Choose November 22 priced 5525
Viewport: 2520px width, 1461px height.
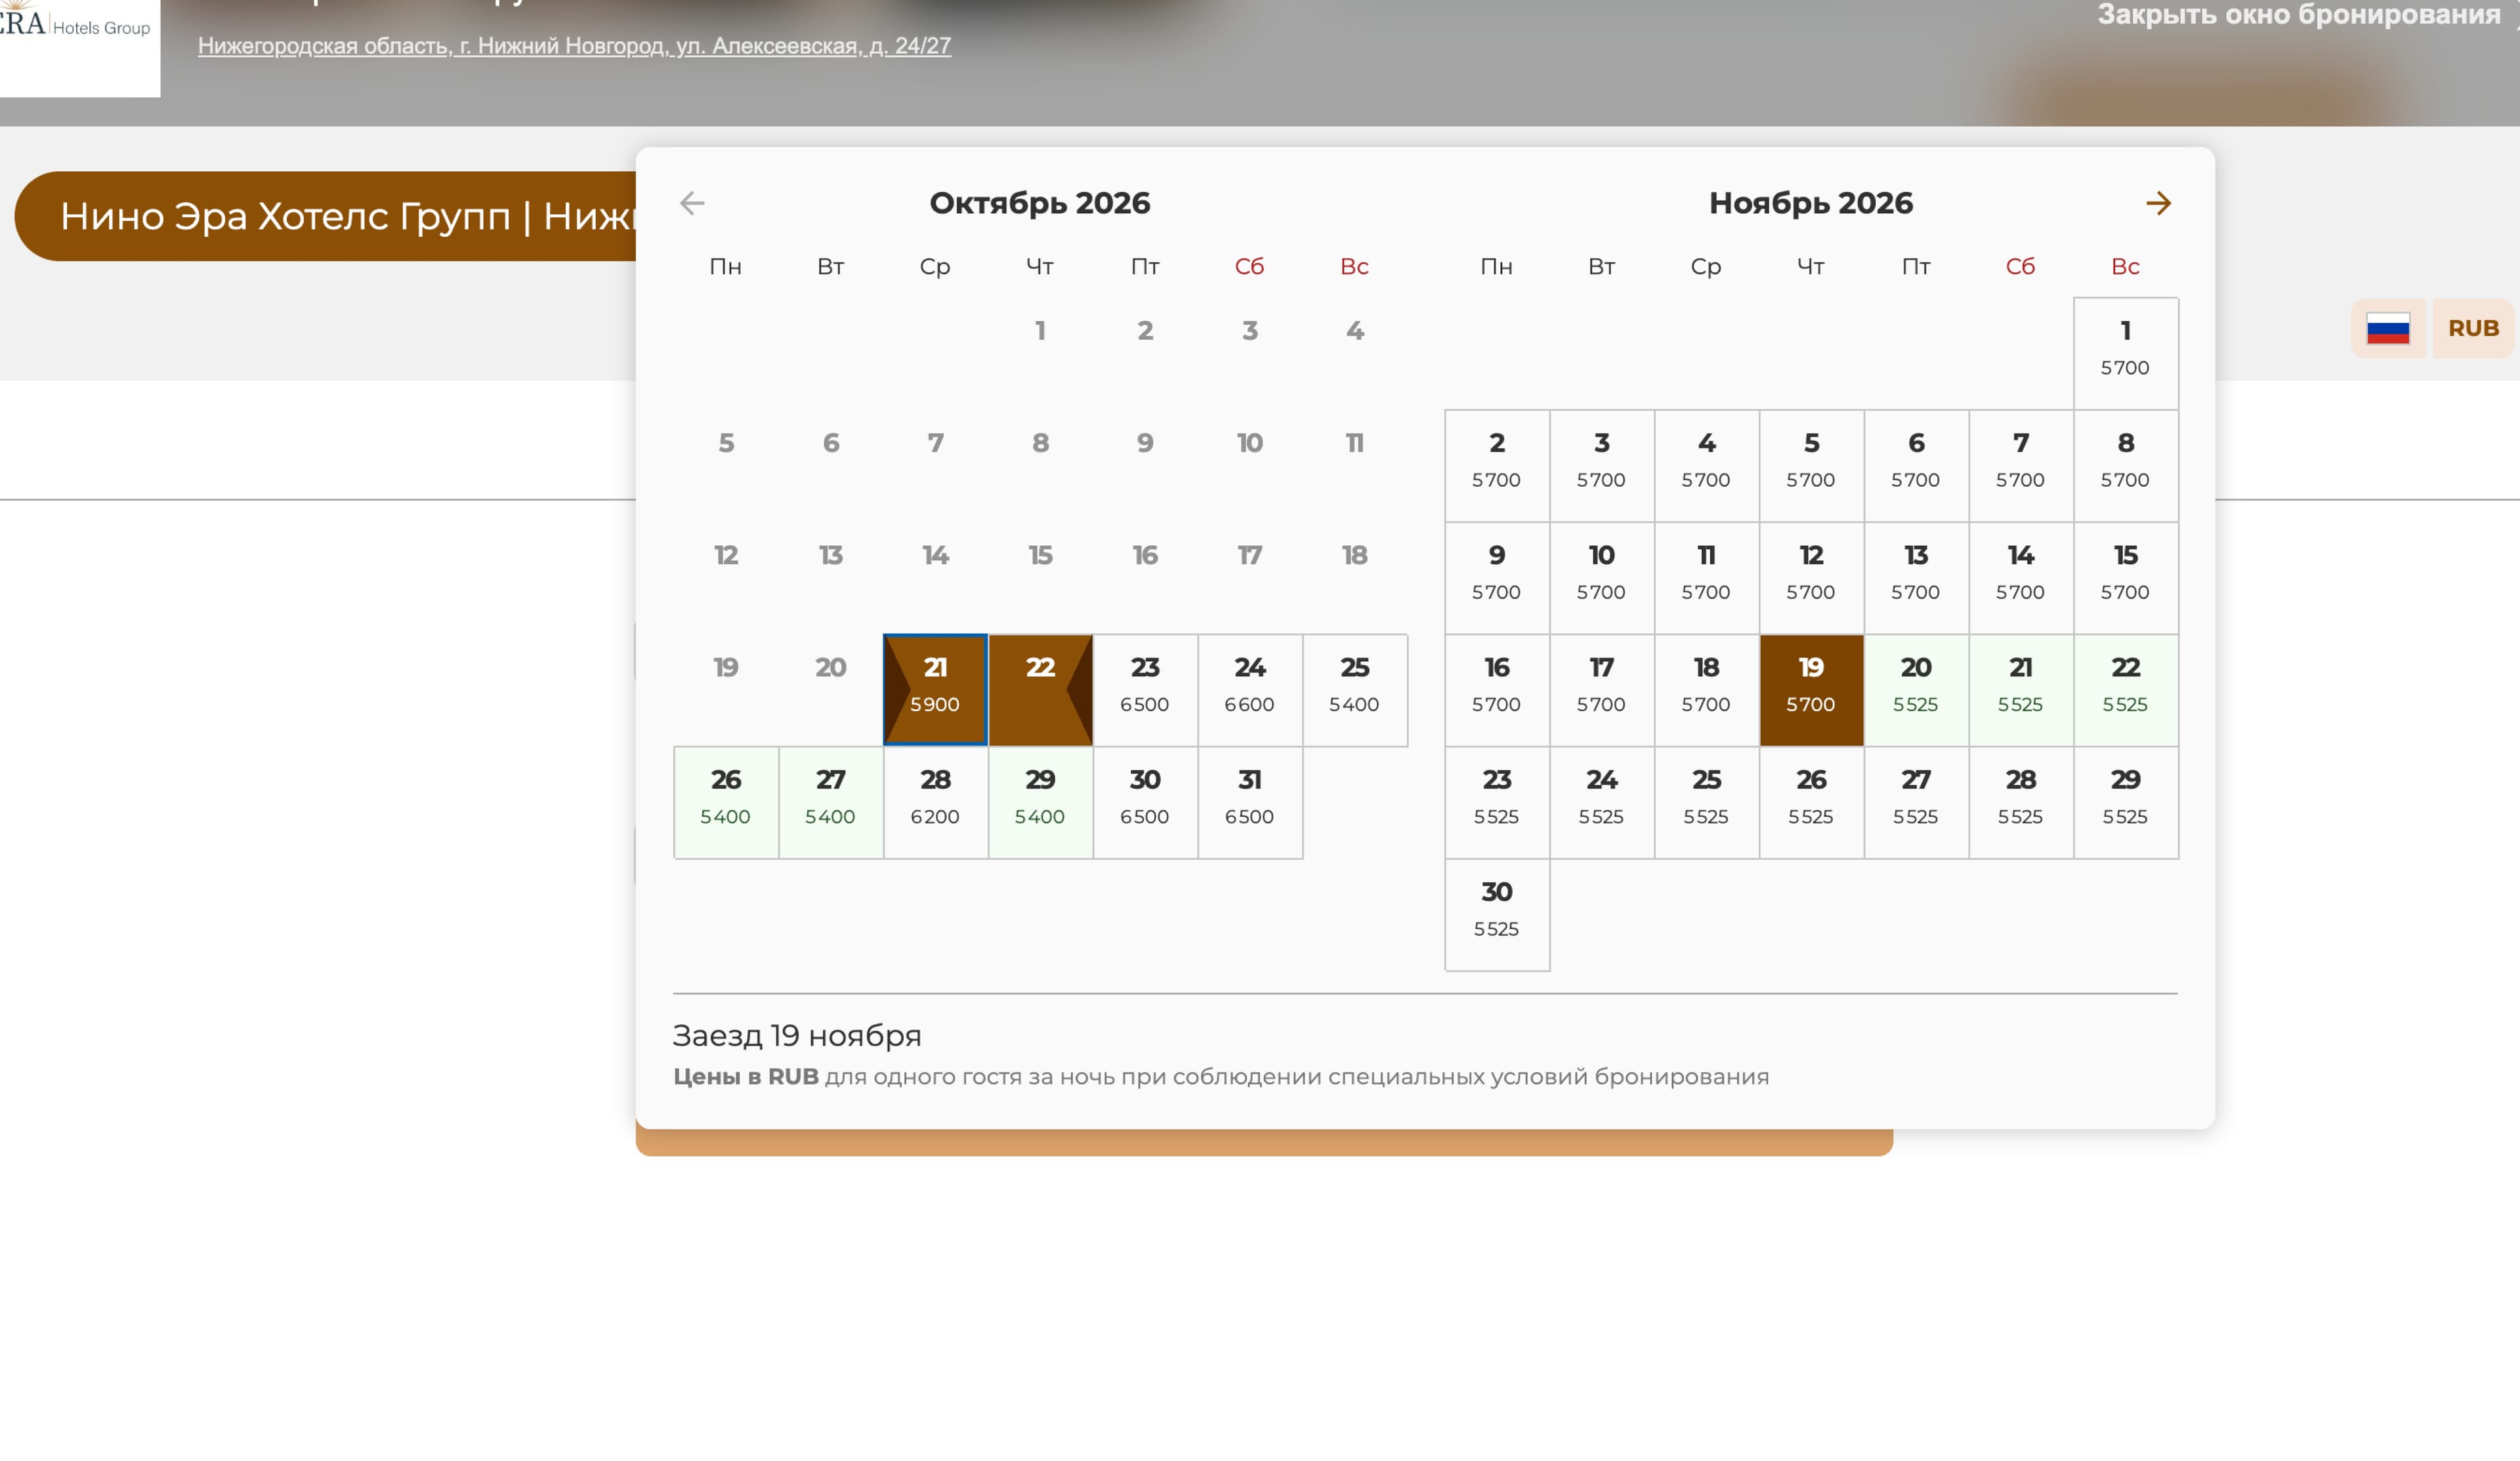[x=2126, y=690]
